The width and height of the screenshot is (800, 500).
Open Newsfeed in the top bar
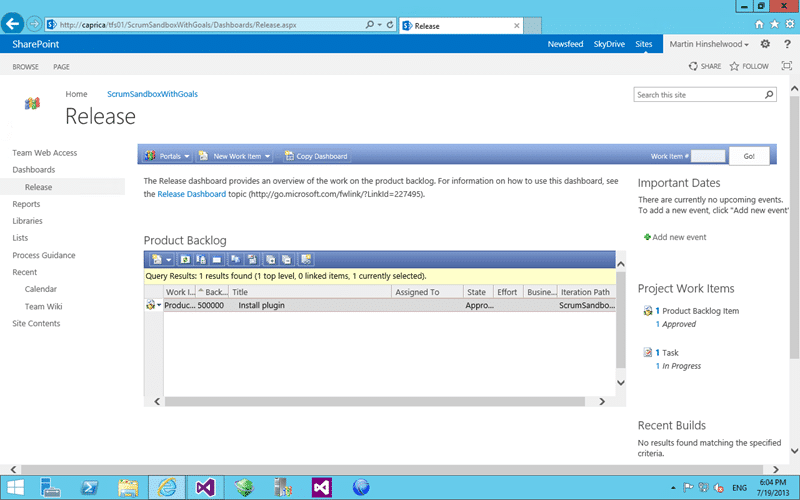coord(565,44)
